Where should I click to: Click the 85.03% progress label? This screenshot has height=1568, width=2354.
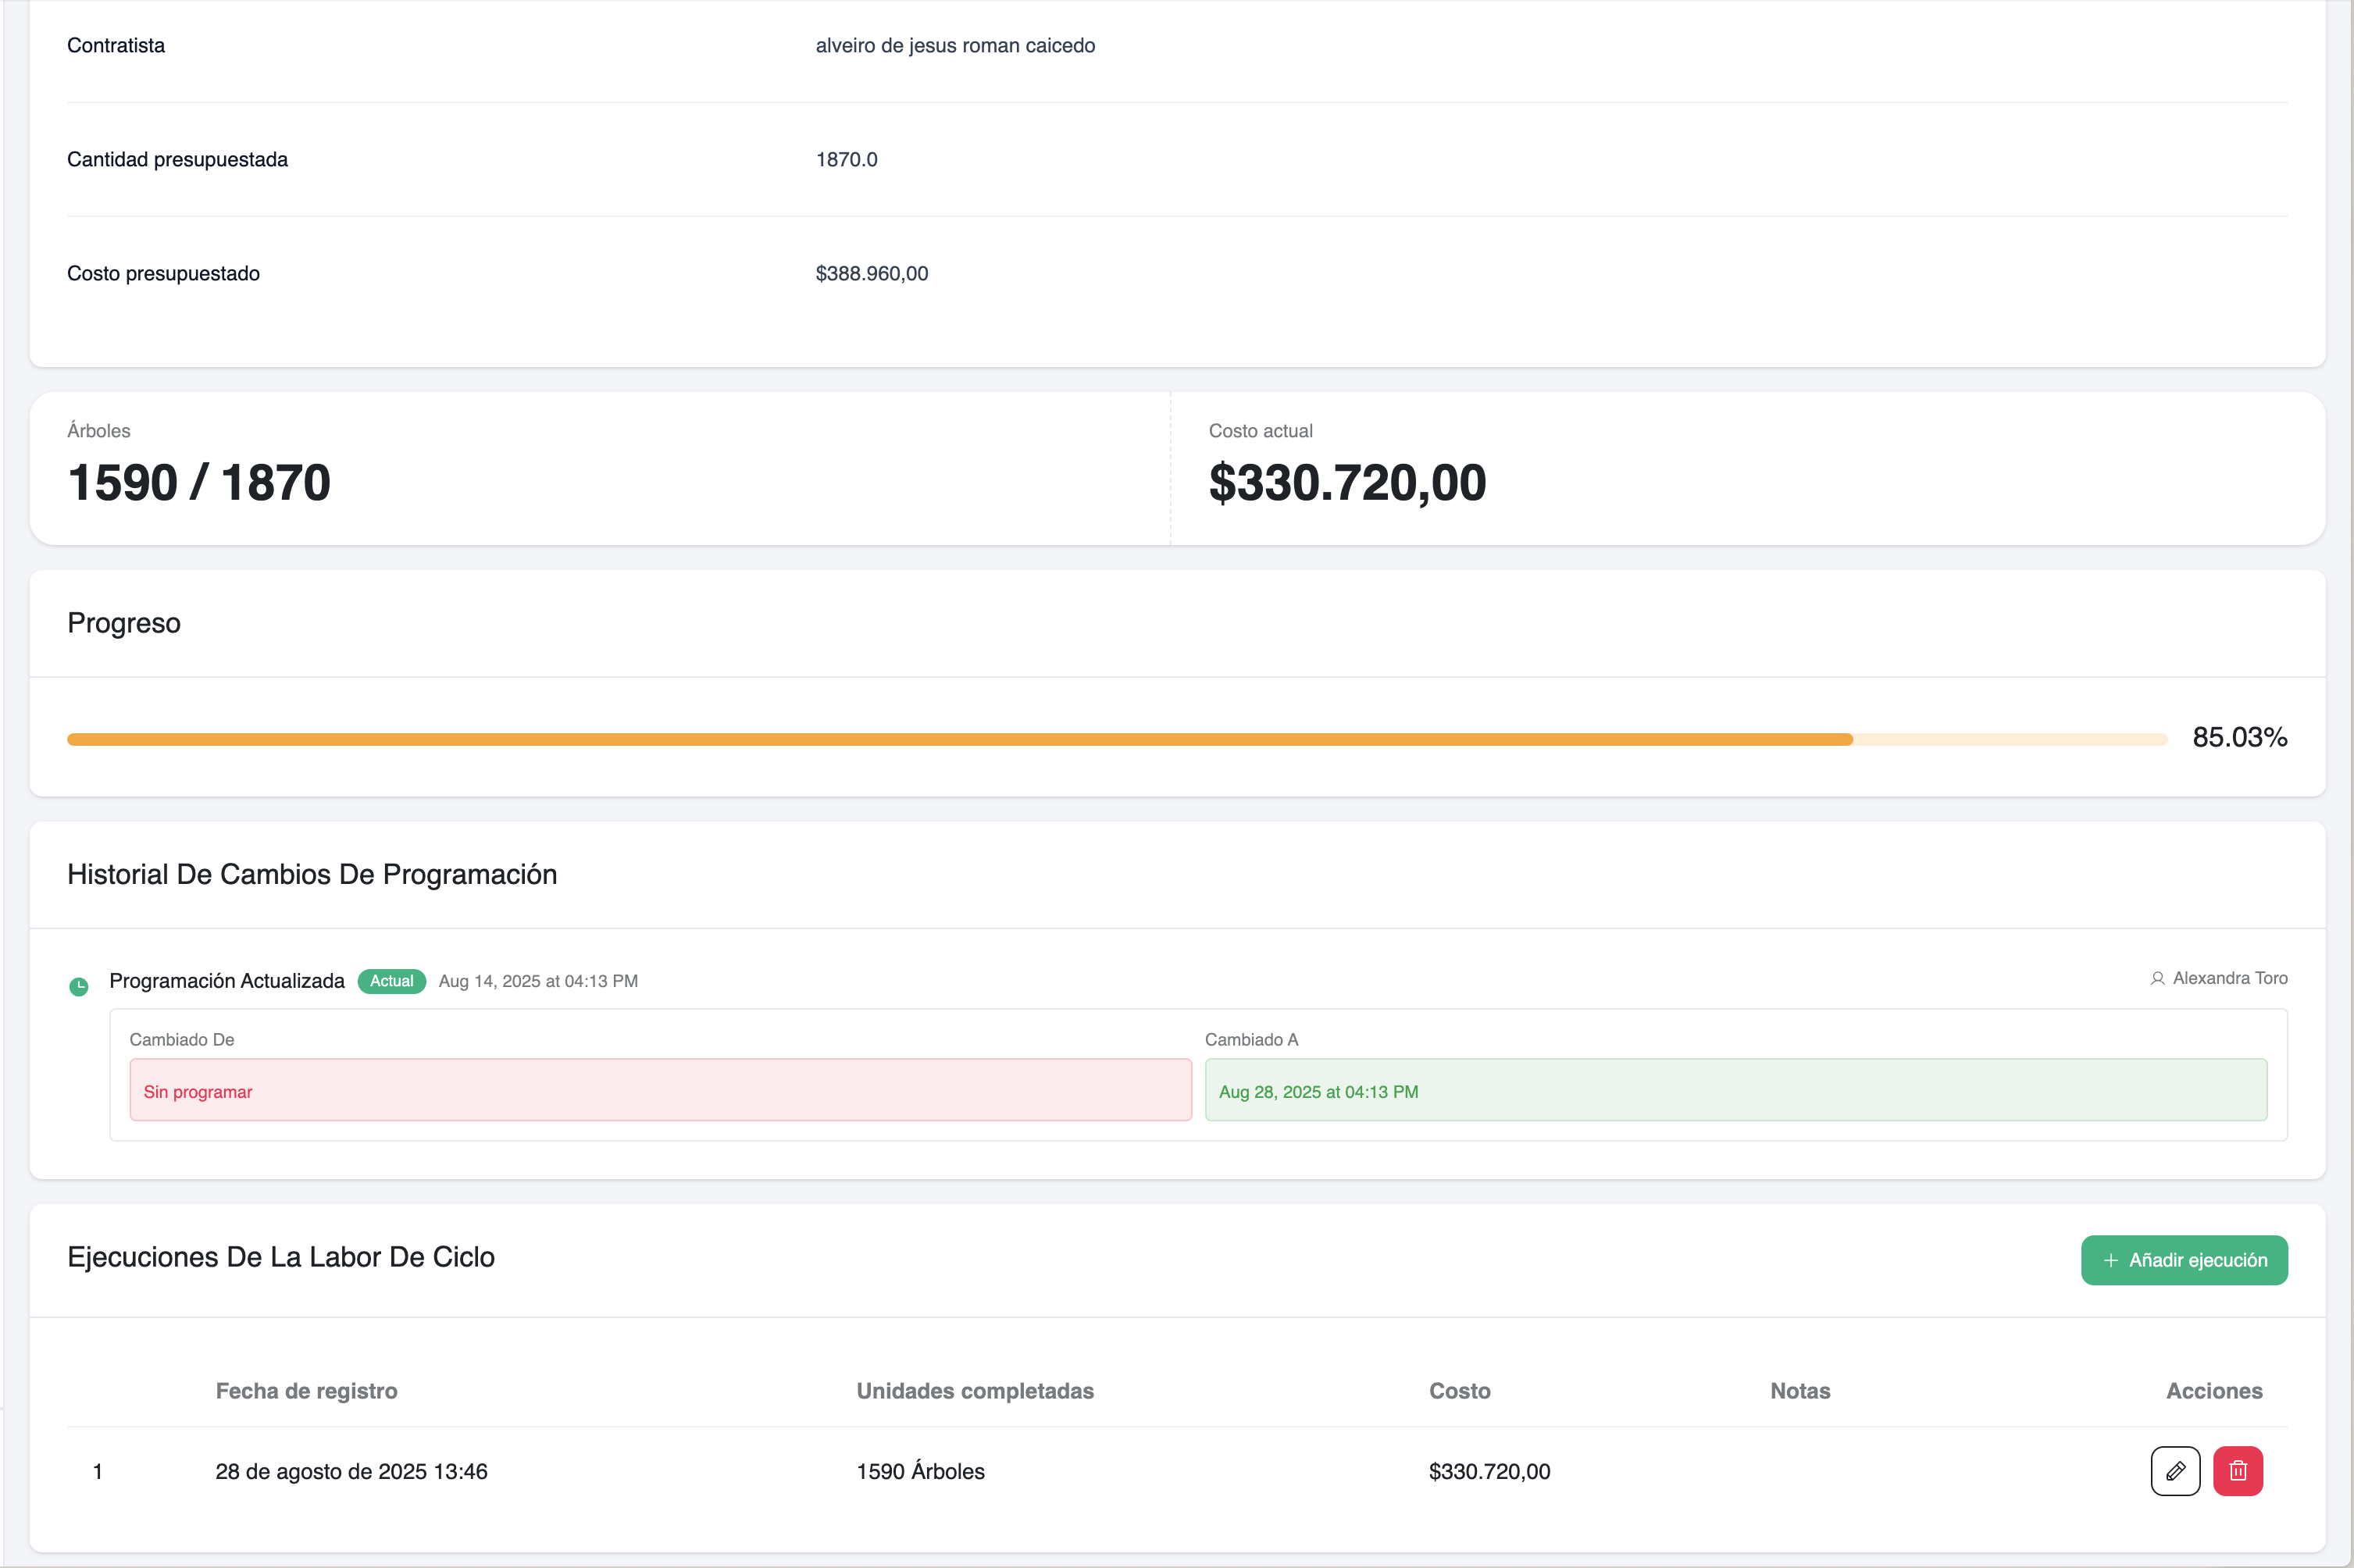(x=2239, y=737)
